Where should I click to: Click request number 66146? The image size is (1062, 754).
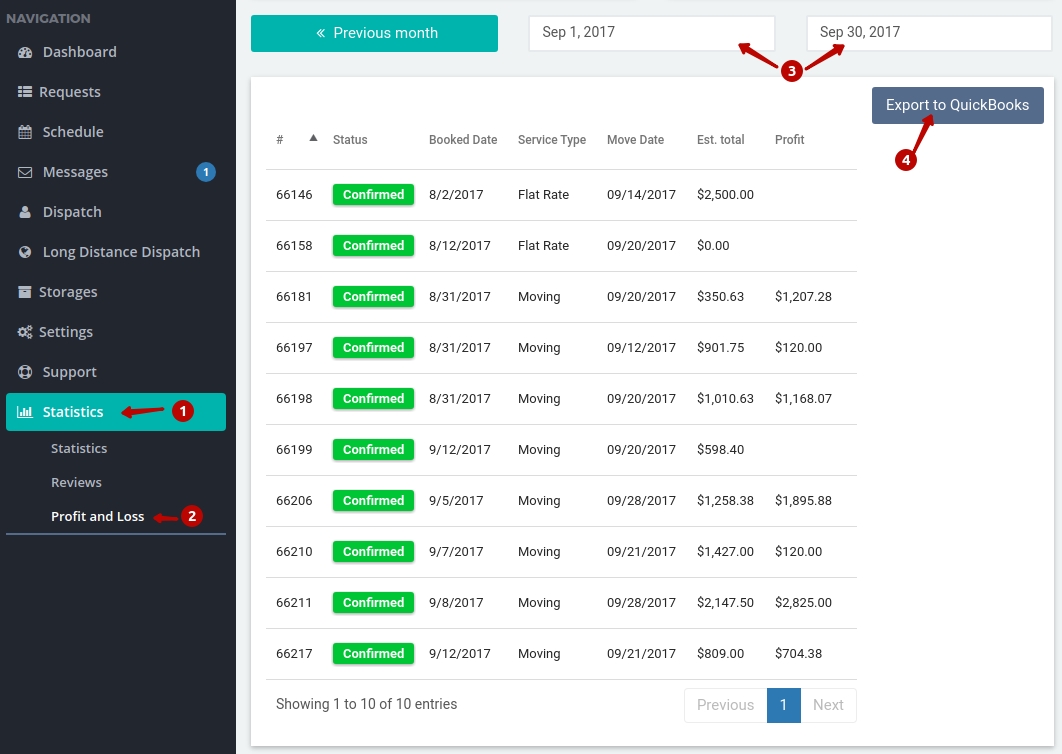pos(294,194)
